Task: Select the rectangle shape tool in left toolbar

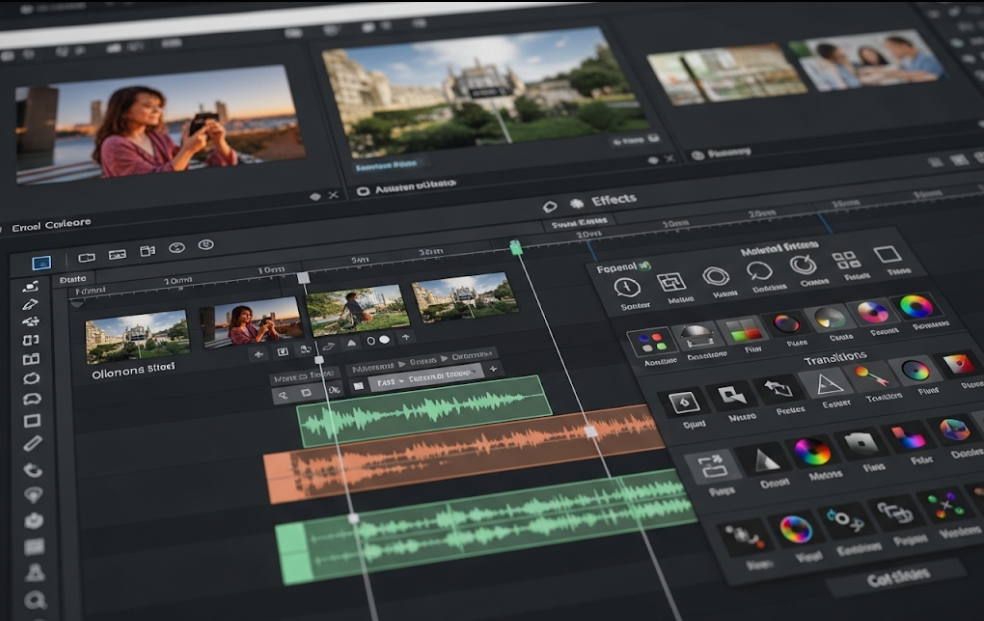Action: (x=32, y=421)
